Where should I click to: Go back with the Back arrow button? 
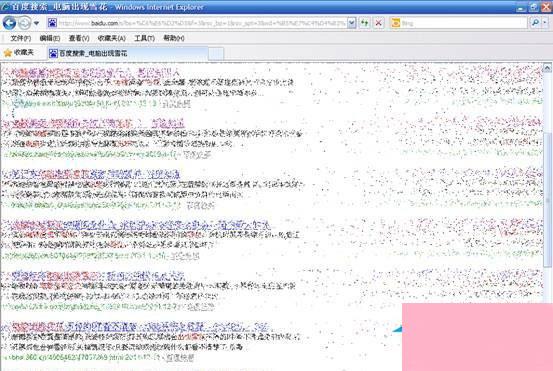point(10,23)
